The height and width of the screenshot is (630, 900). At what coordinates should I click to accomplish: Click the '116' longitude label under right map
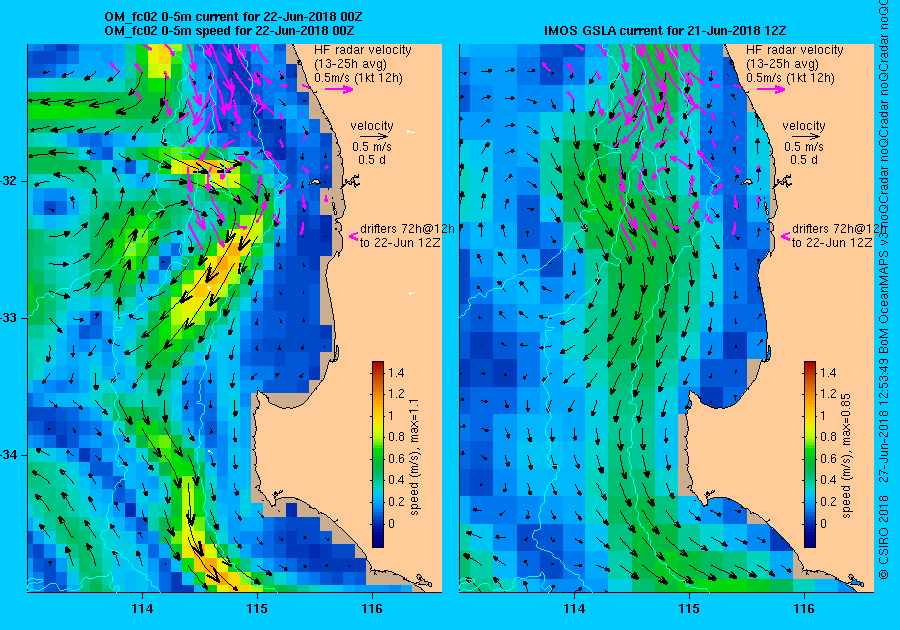804,609
